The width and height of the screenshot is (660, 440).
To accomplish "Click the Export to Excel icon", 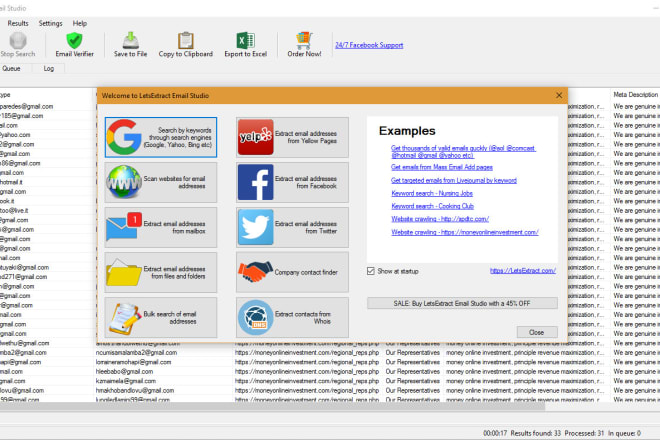I will coord(246,45).
